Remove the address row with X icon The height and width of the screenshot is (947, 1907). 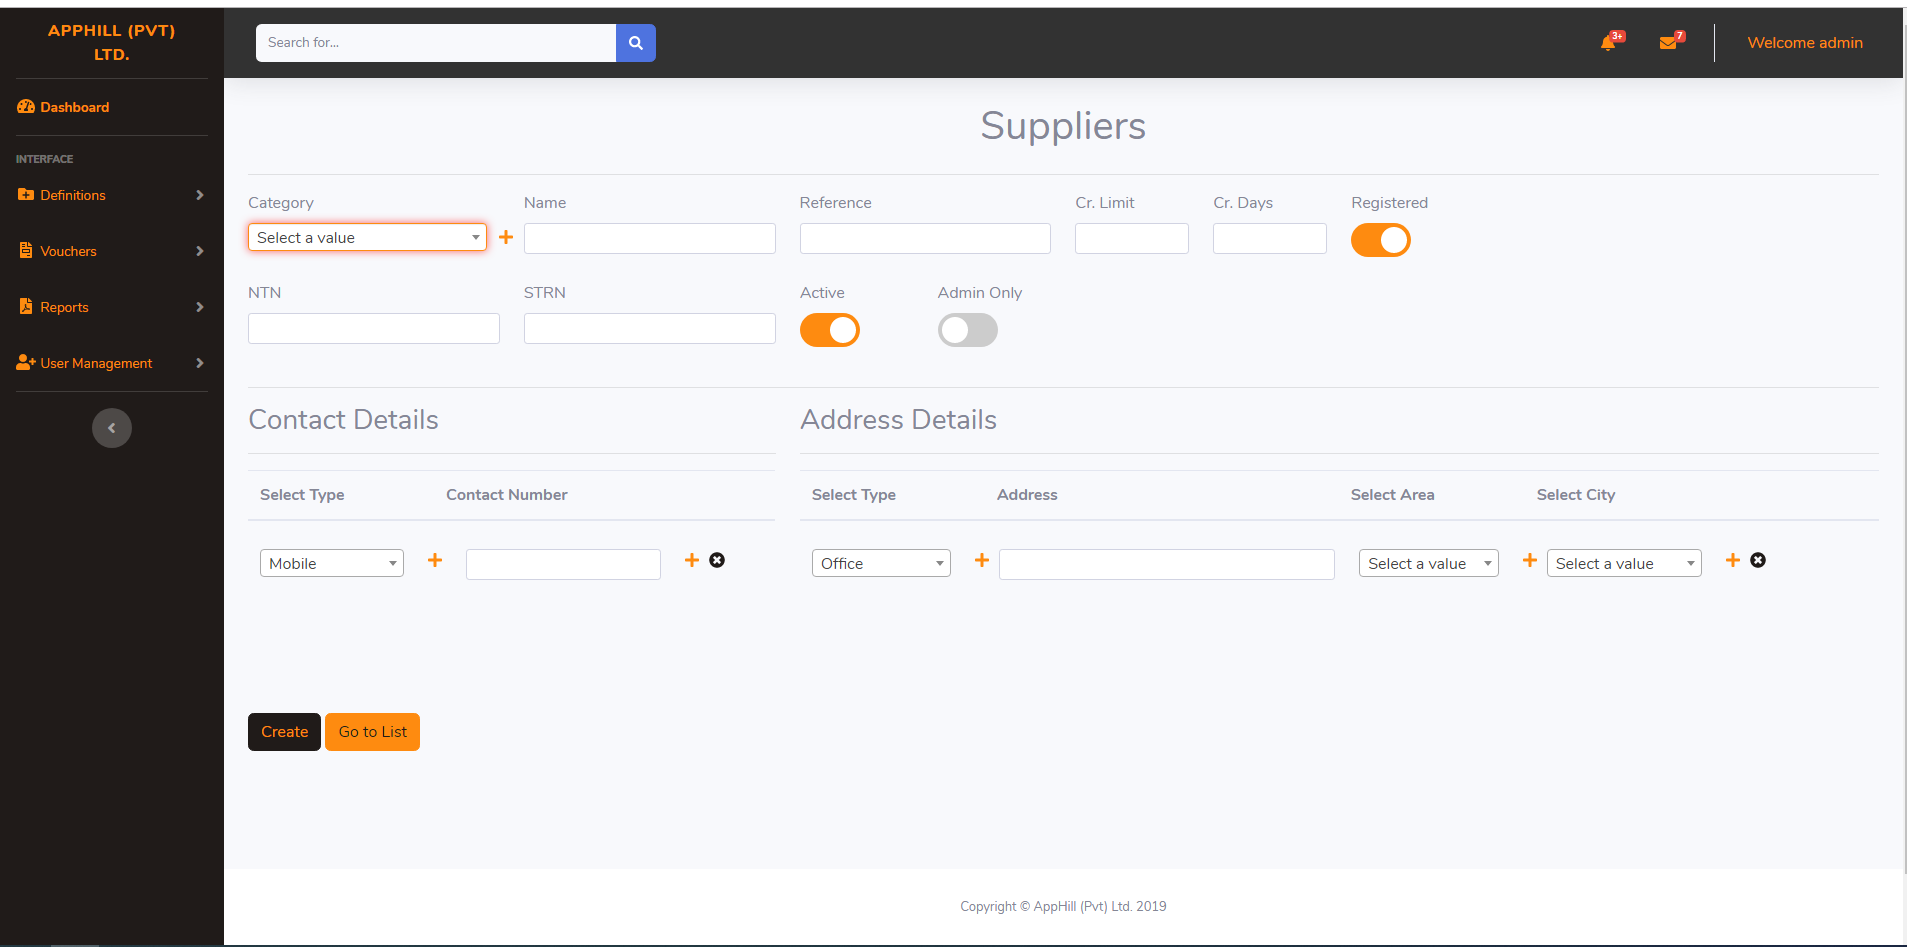(x=1758, y=560)
